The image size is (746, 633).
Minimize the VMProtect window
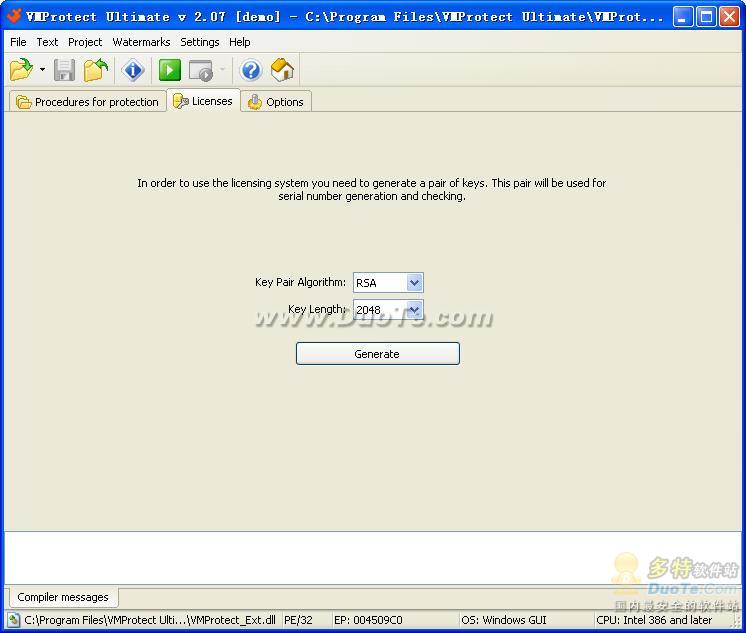(x=683, y=17)
